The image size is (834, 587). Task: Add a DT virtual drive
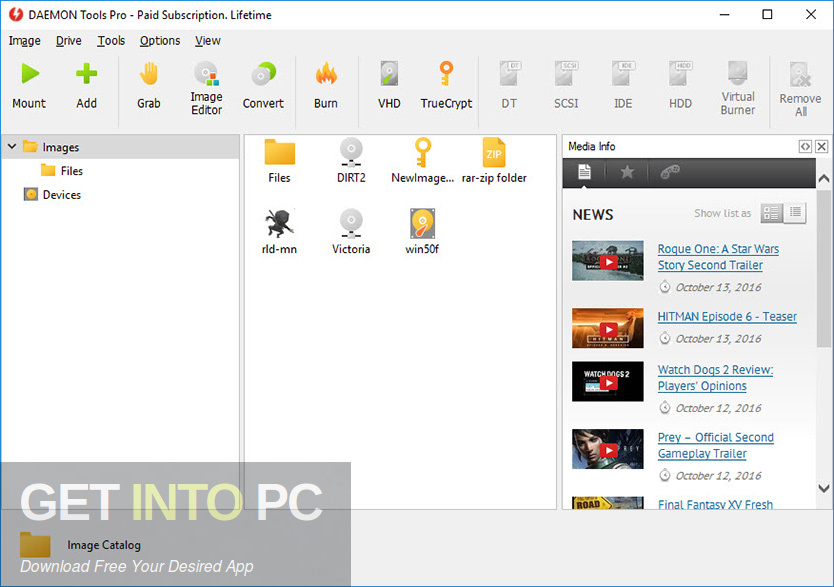509,86
